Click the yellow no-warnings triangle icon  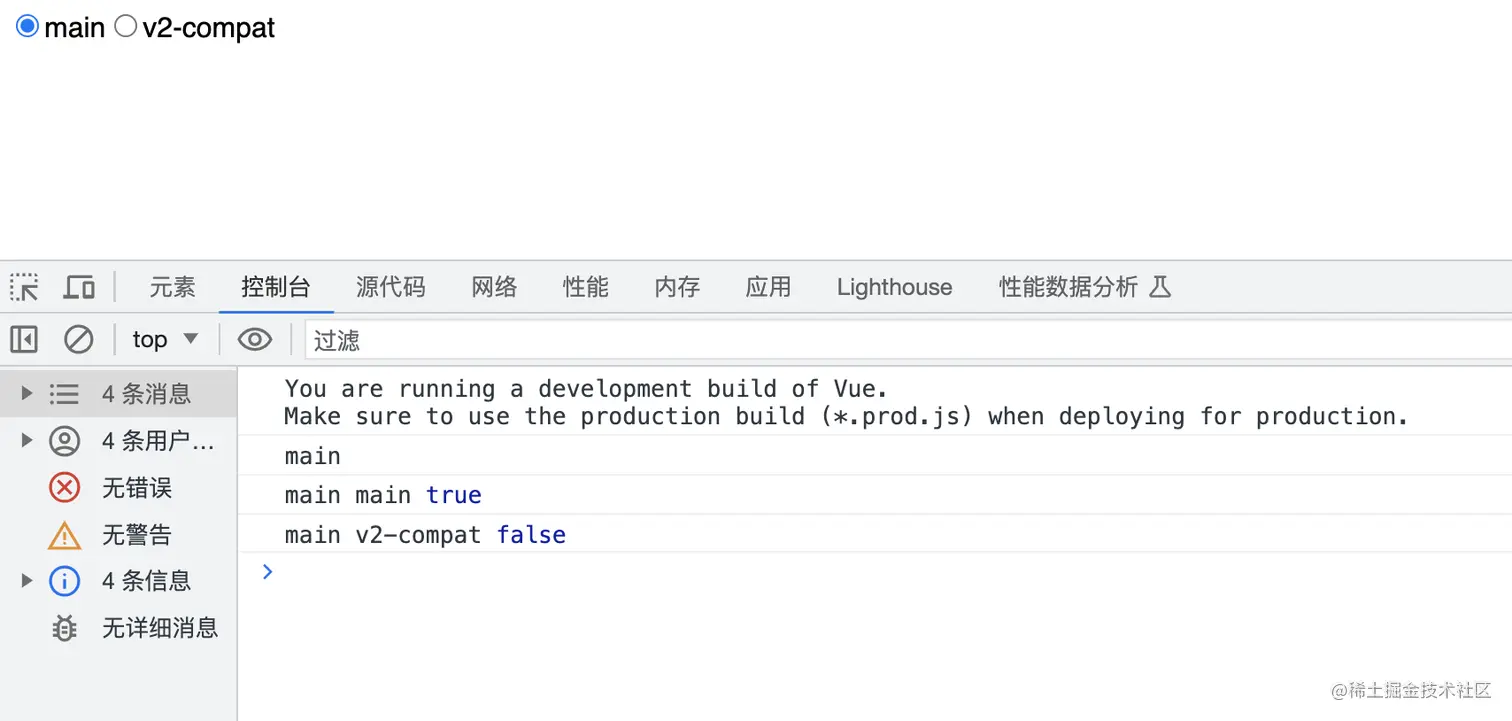[x=64, y=536]
